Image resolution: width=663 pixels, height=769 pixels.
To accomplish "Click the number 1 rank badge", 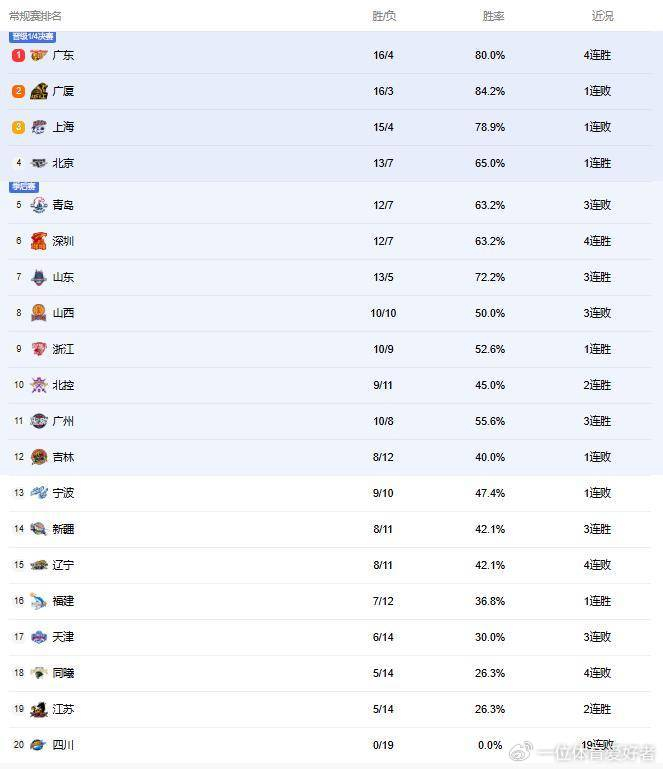I will click(18, 55).
